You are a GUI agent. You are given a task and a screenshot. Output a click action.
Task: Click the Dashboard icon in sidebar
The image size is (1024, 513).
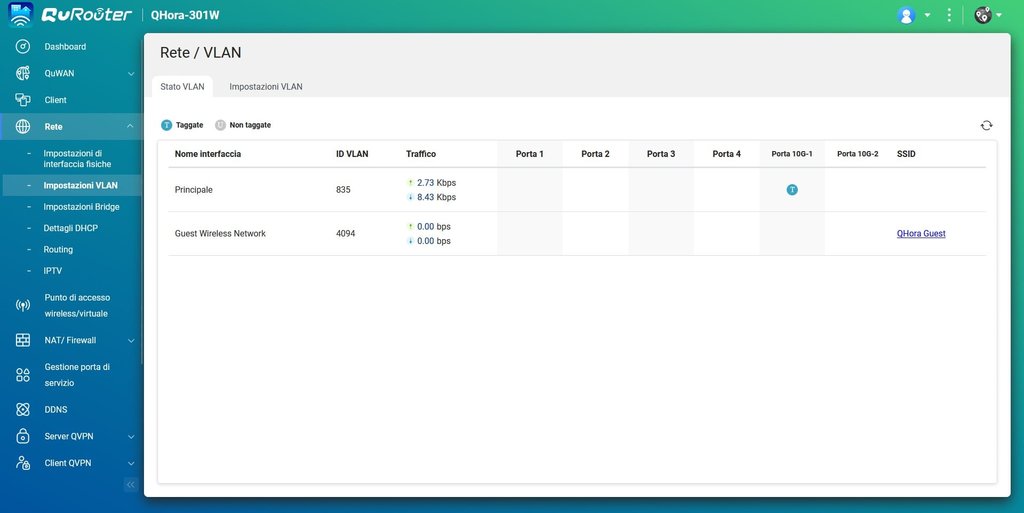pyautogui.click(x=23, y=46)
